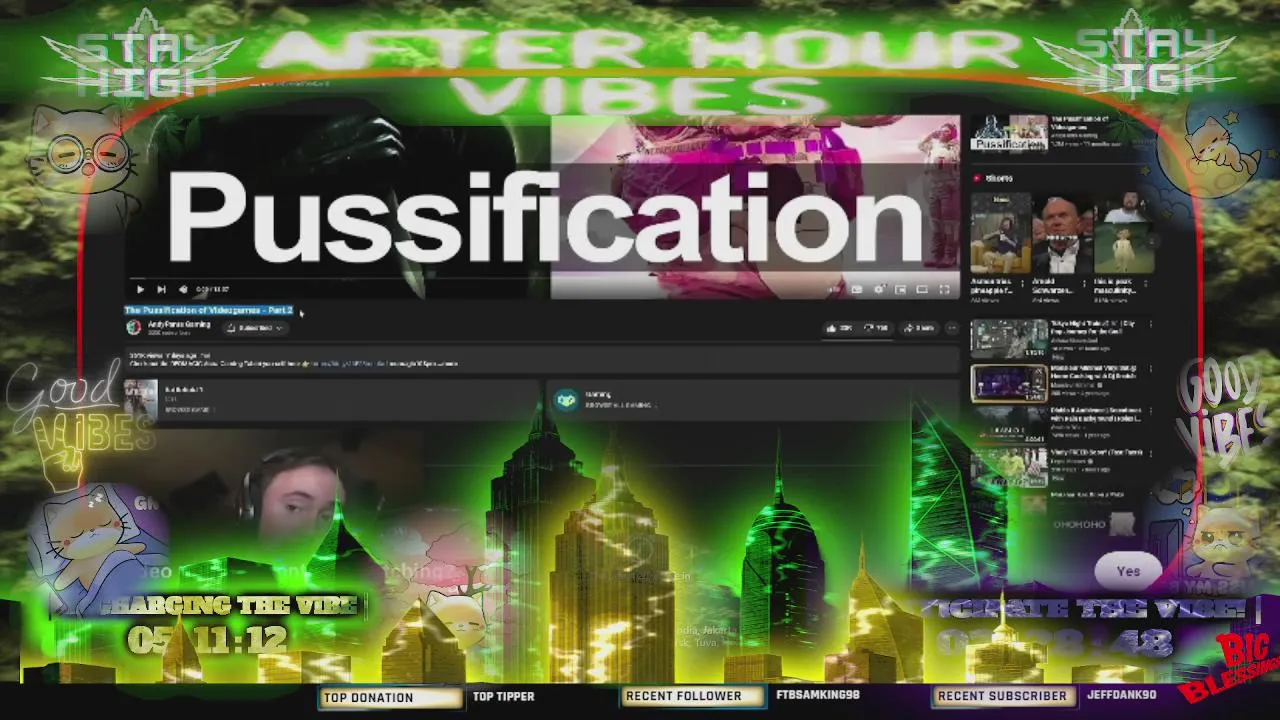This screenshot has height=720, width=1280.
Task: Click the recent subscriber name JEFFDANK90
Action: coord(1121,695)
